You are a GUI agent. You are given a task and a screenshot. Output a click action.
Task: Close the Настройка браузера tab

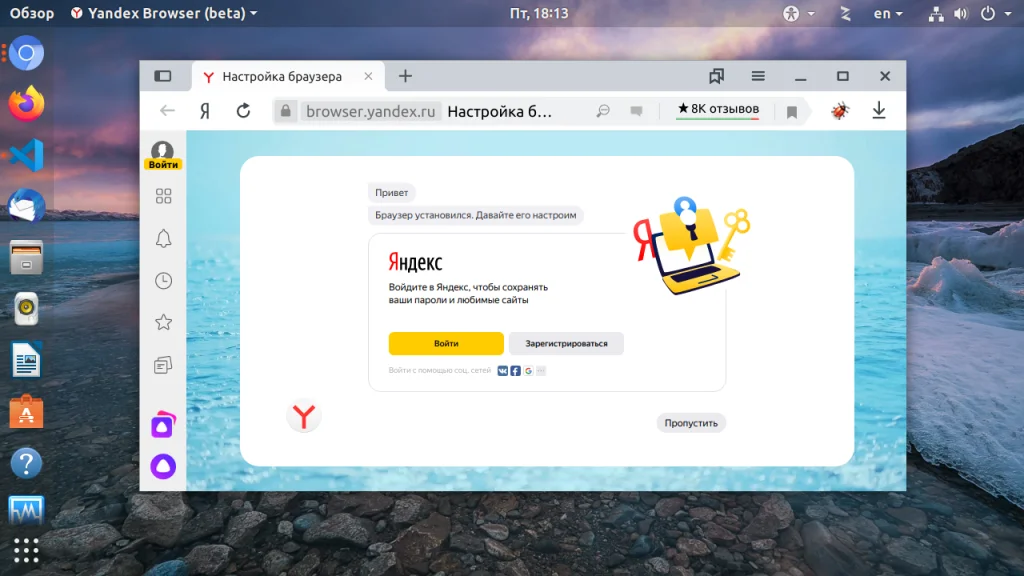coord(368,76)
